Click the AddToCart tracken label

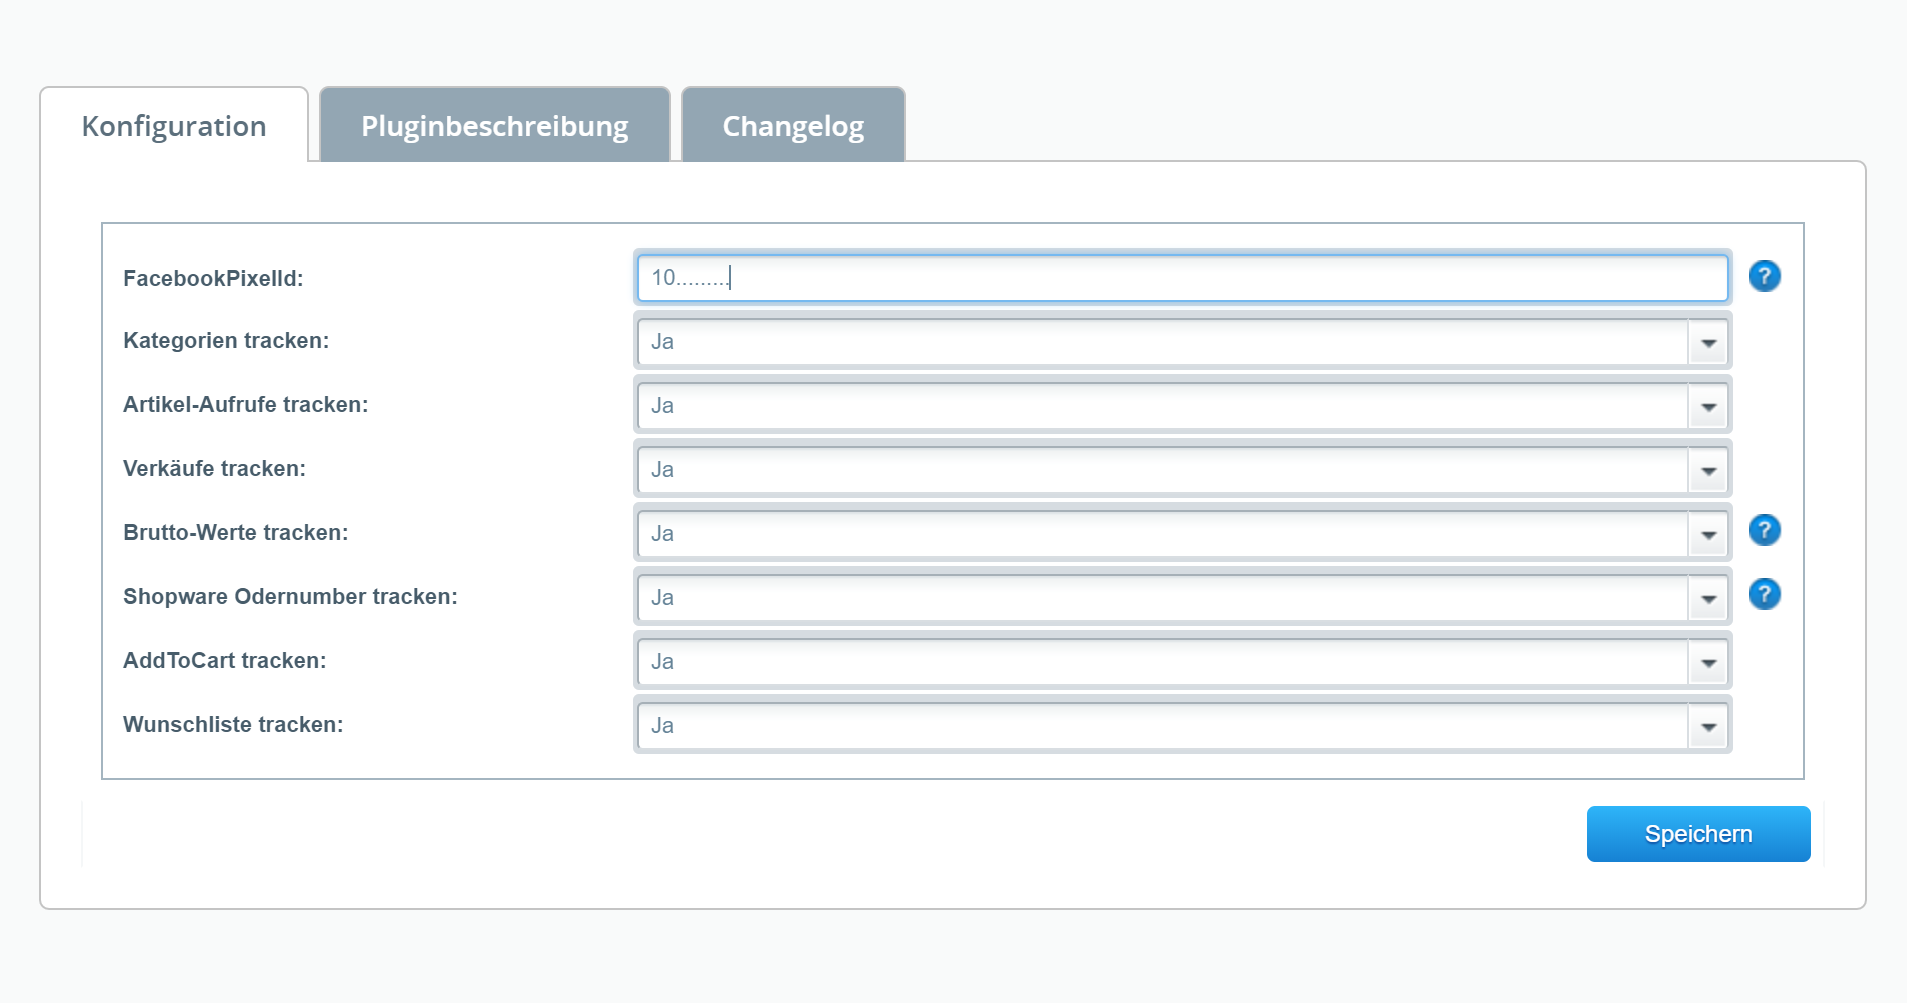225,660
